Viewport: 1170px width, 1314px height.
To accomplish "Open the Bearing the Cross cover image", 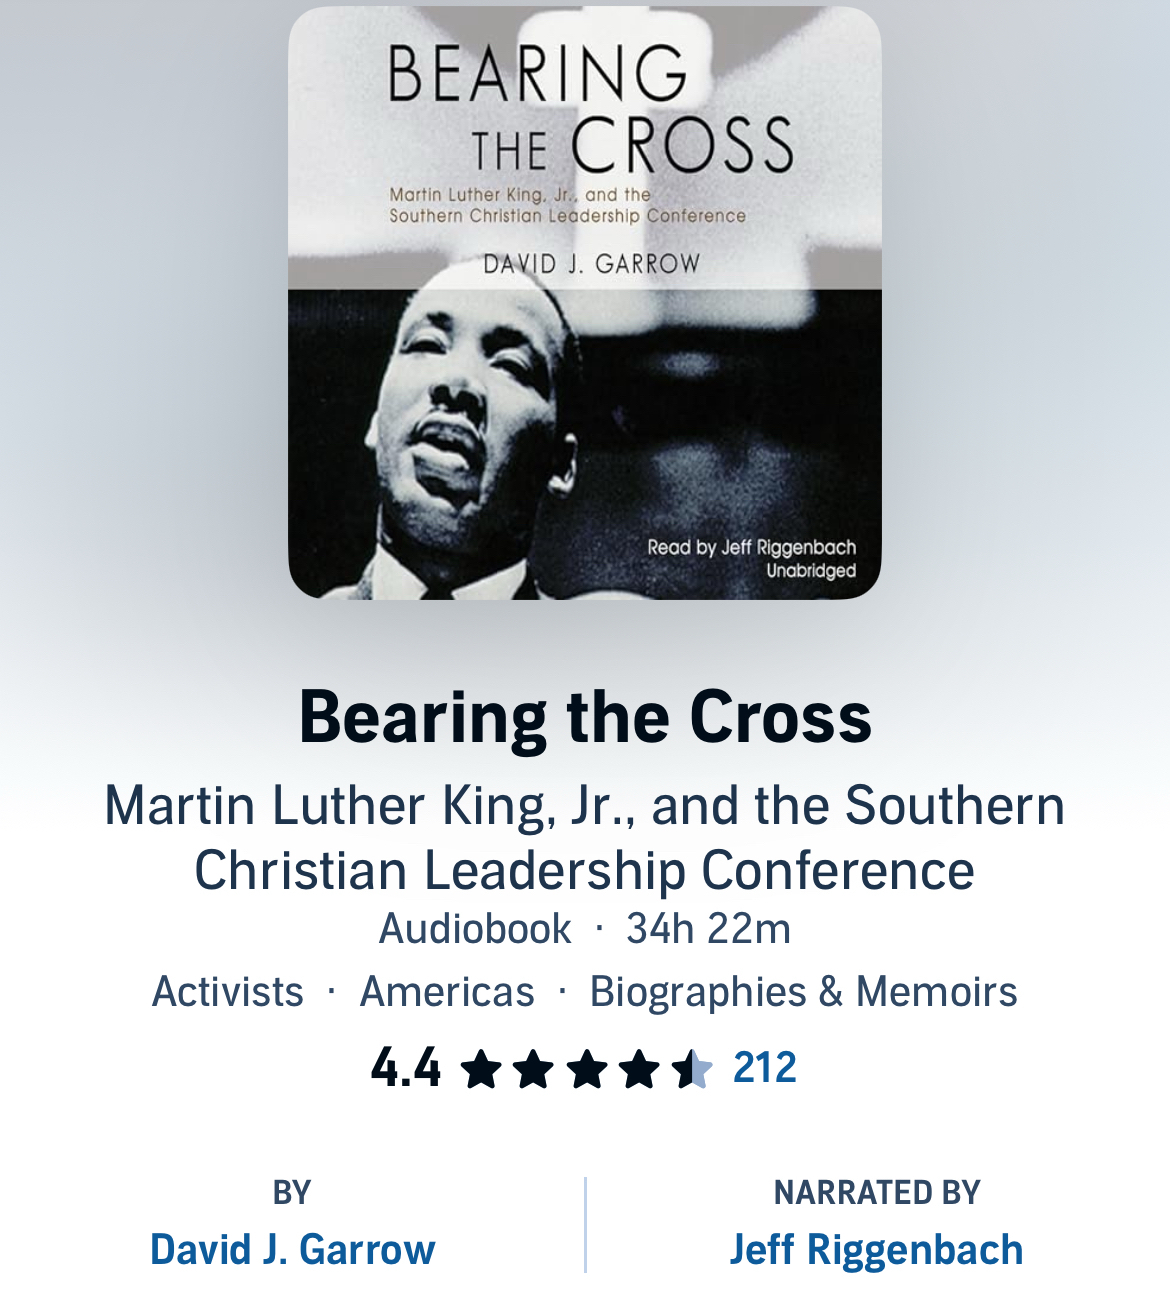I will coord(585,303).
